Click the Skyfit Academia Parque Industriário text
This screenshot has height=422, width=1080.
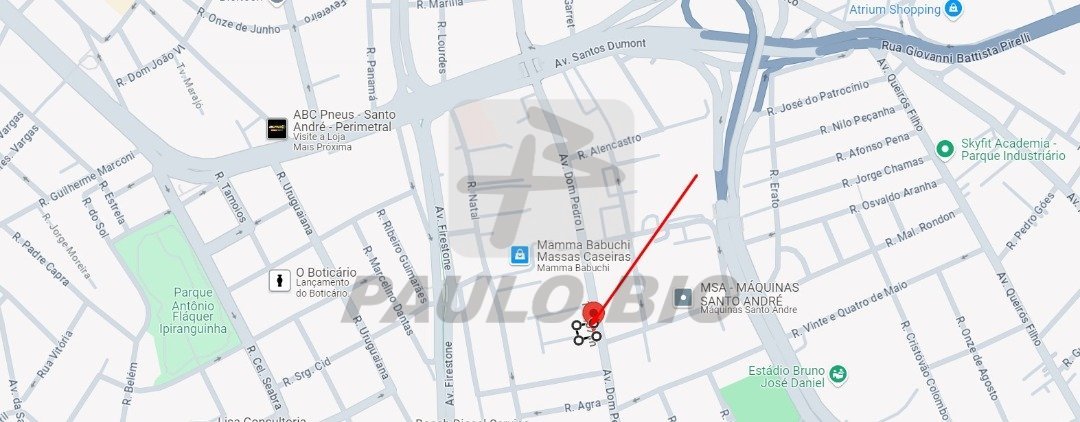point(1012,149)
